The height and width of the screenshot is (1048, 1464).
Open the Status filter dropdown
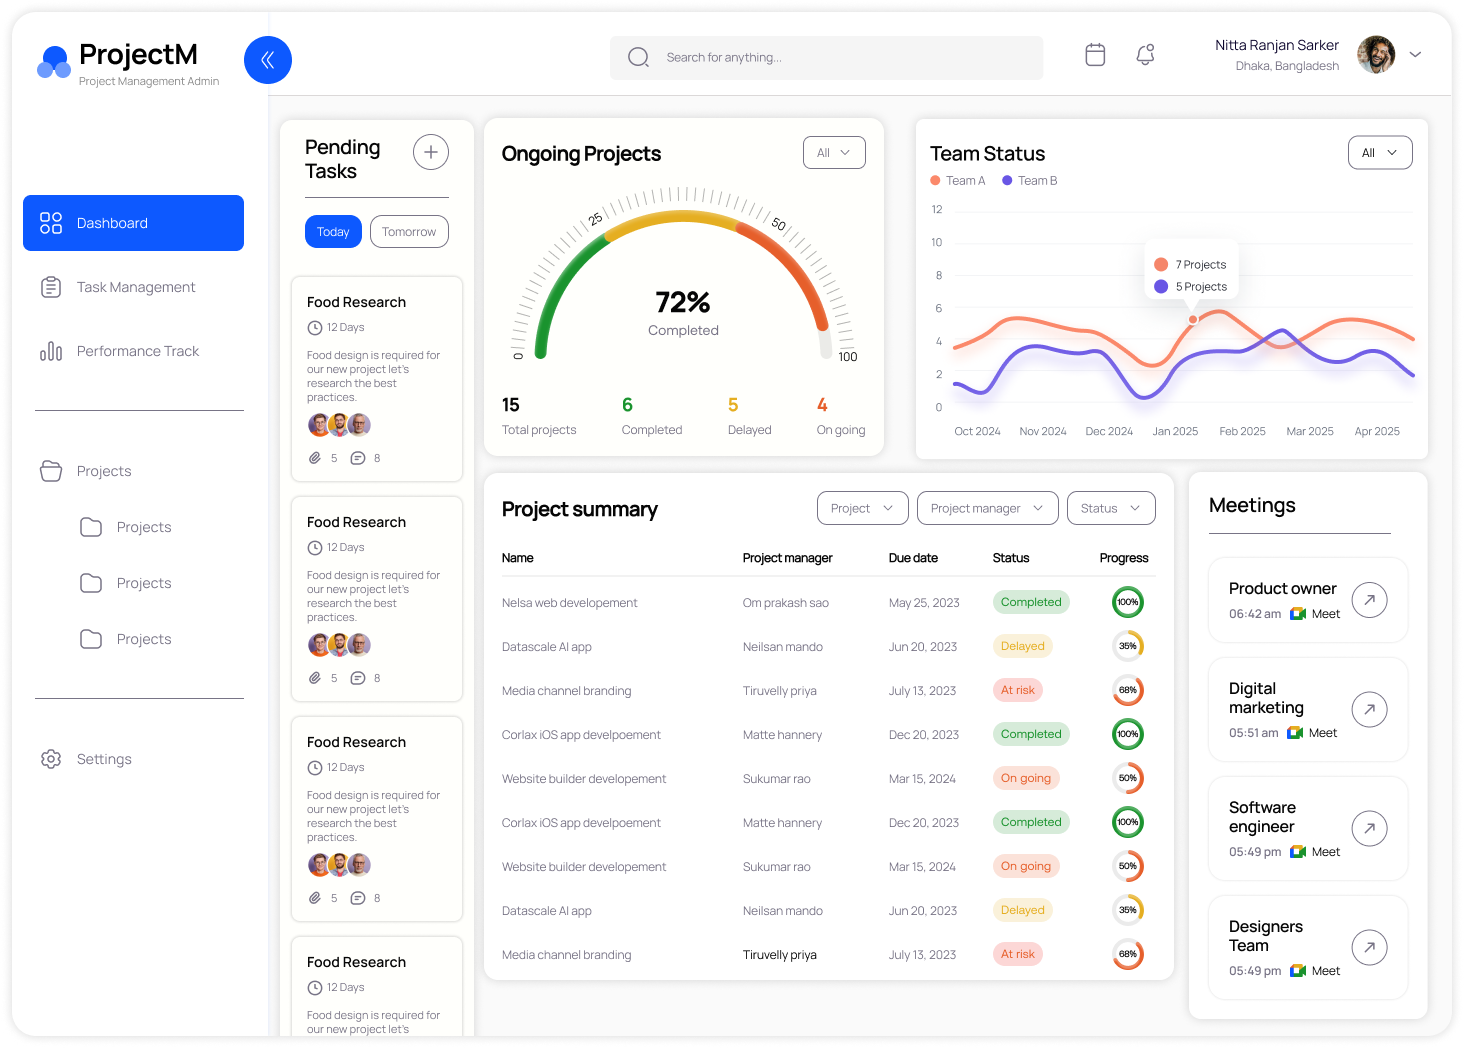(x=1110, y=508)
